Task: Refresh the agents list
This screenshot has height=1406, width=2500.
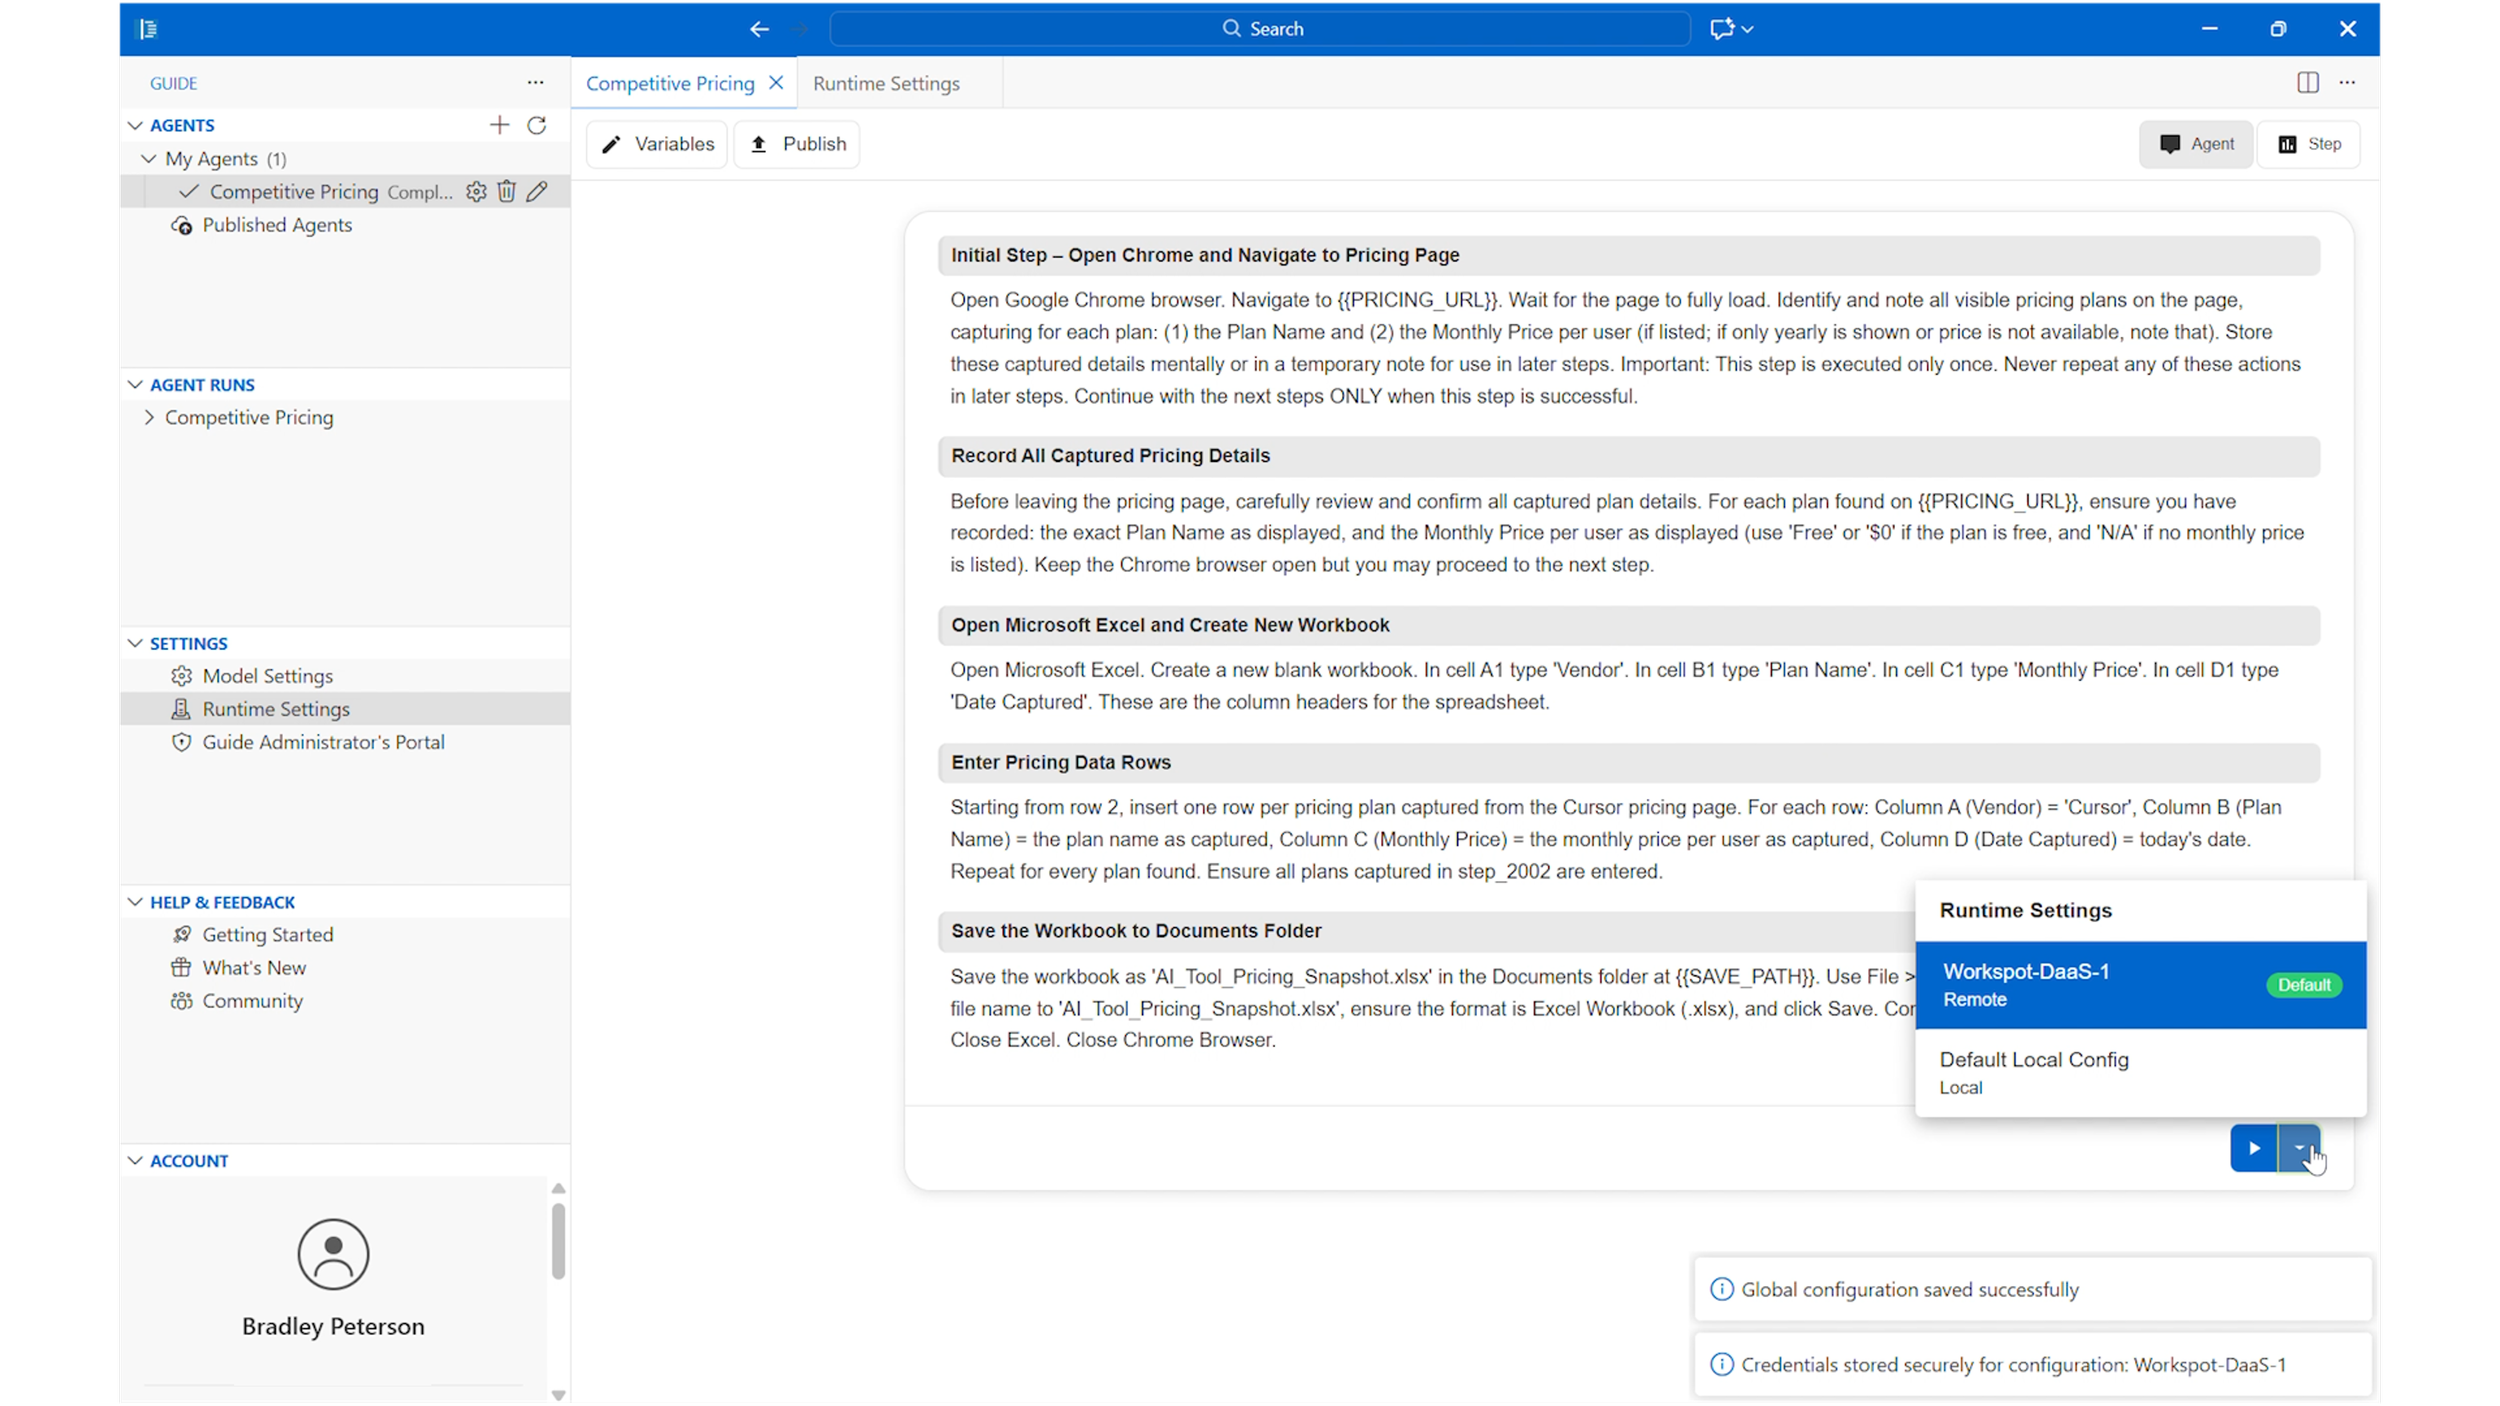Action: pyautogui.click(x=537, y=125)
